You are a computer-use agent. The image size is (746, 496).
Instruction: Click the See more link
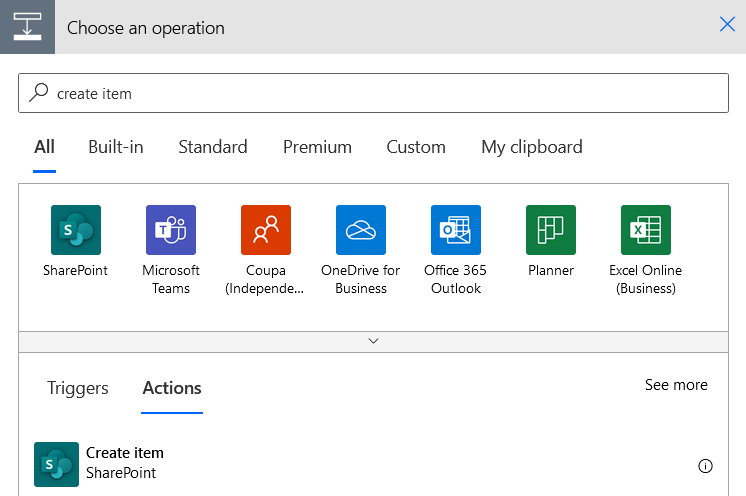tap(676, 385)
